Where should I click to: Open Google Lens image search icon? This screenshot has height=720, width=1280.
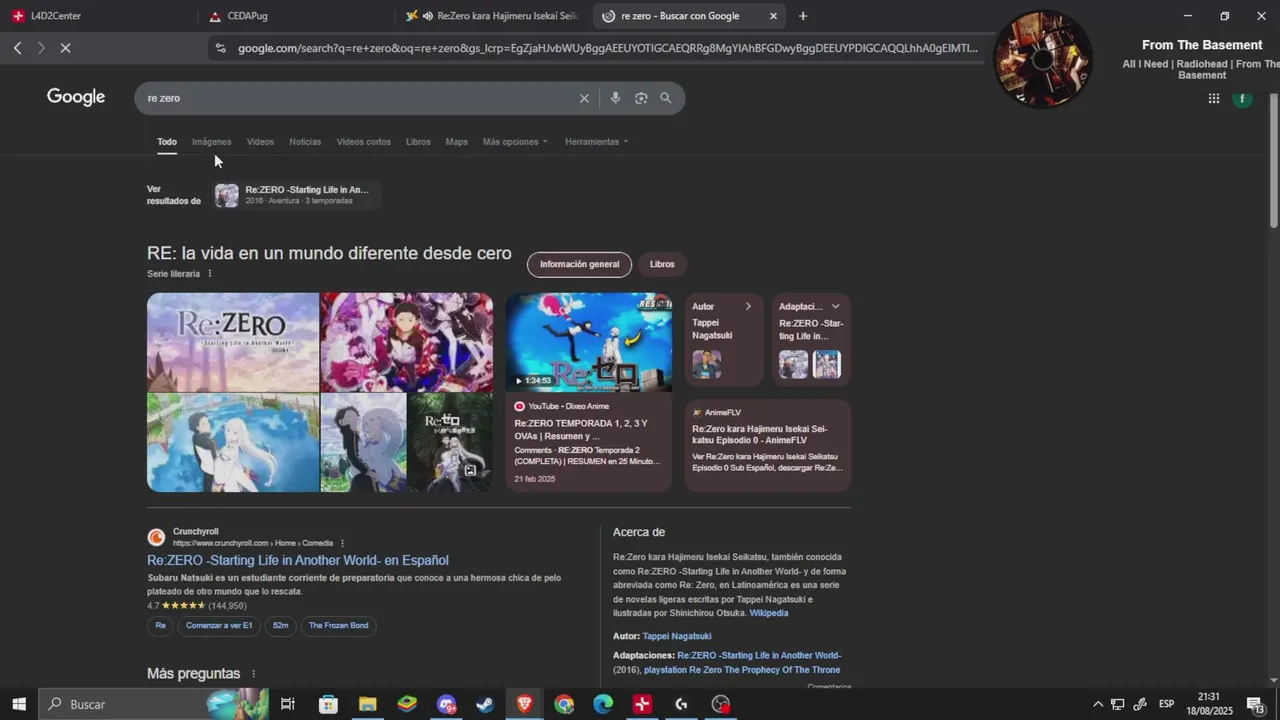[641, 98]
